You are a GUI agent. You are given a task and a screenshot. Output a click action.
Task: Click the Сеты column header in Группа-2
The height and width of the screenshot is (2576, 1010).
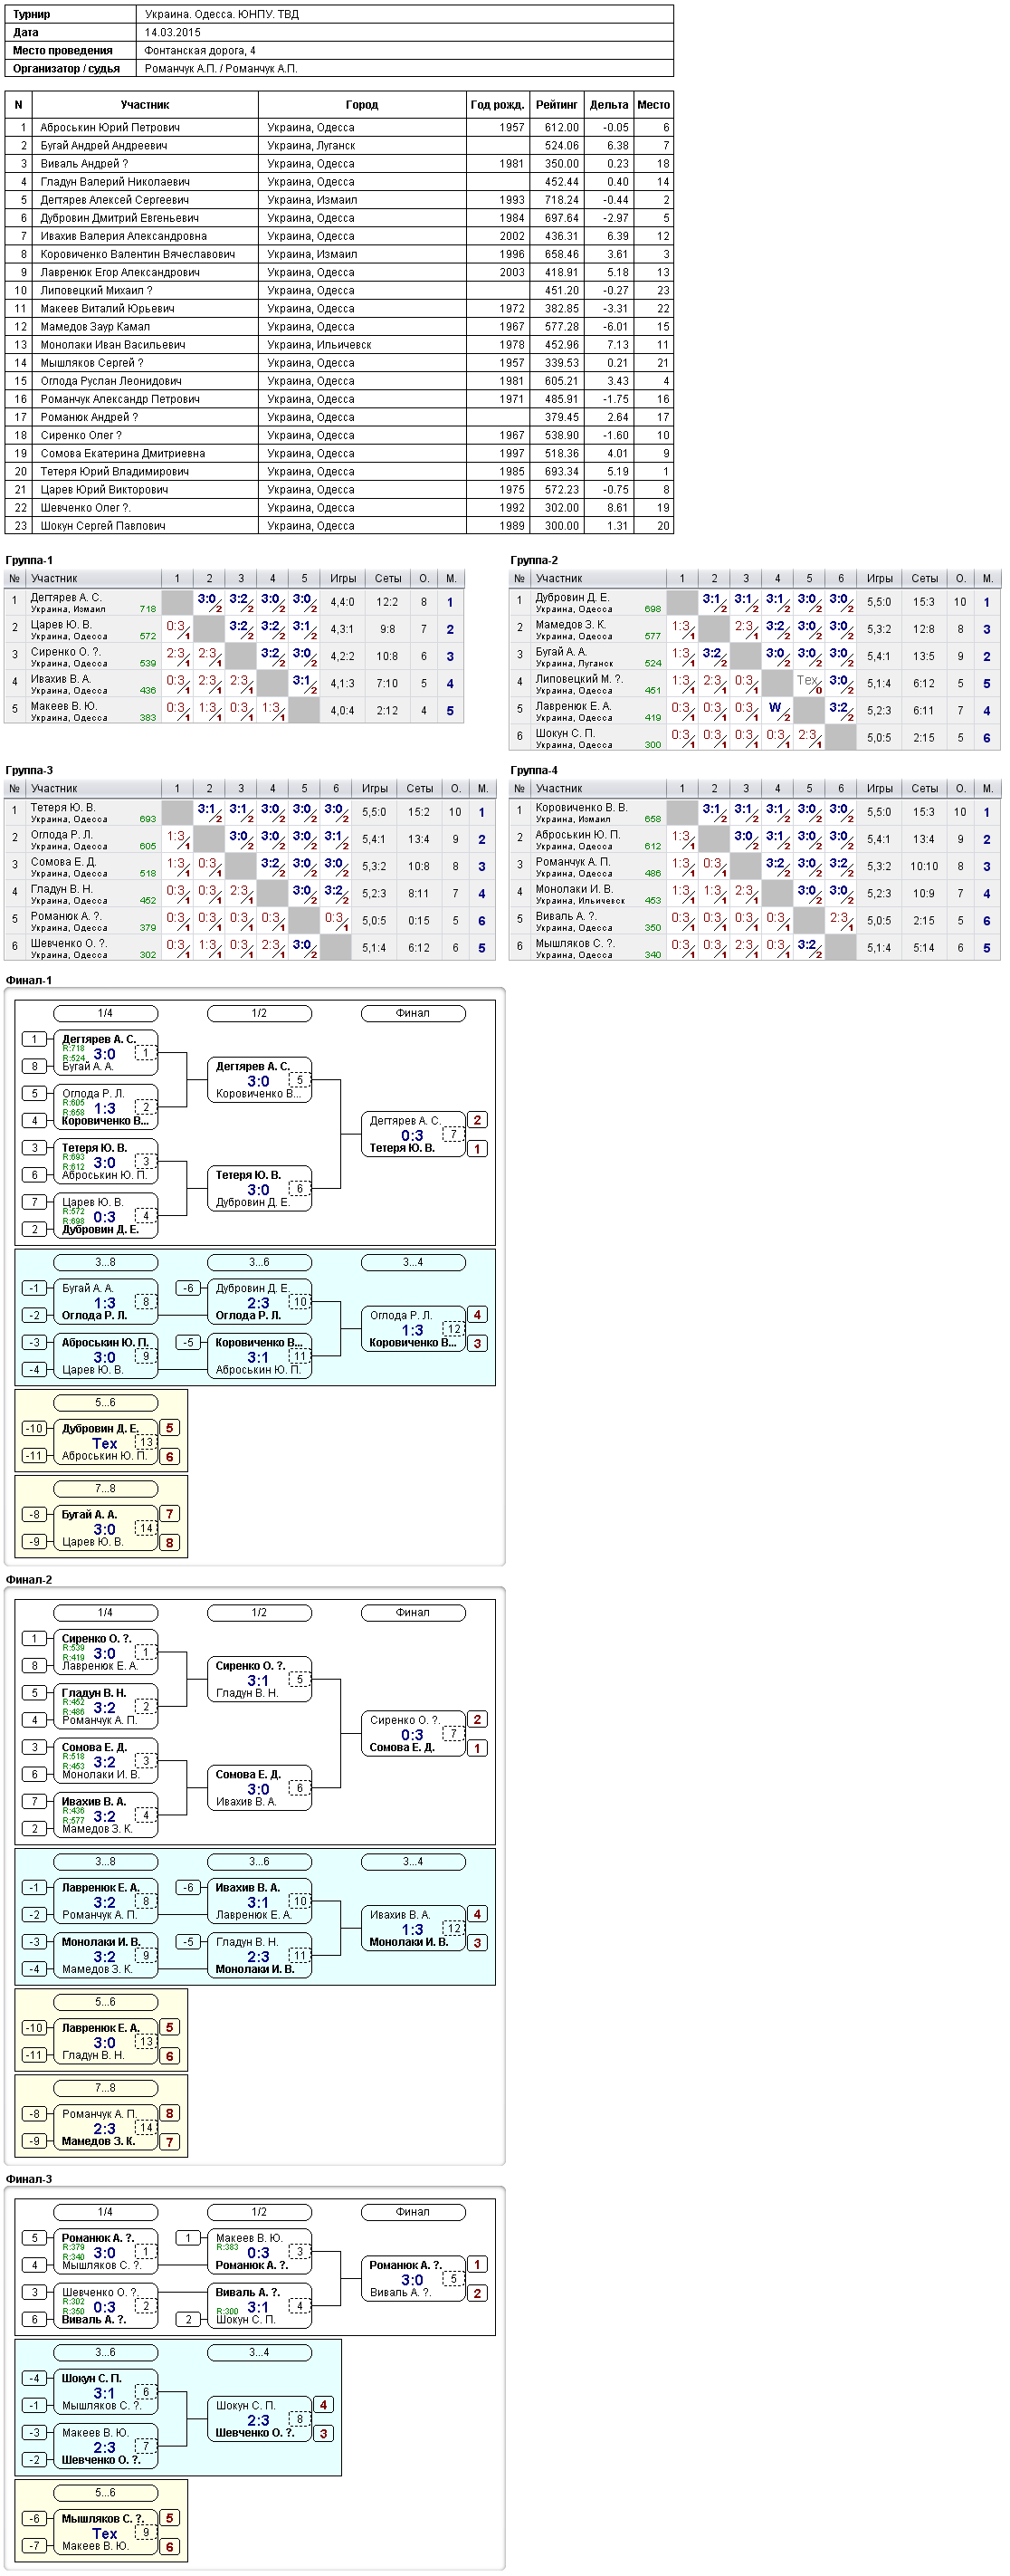(924, 579)
